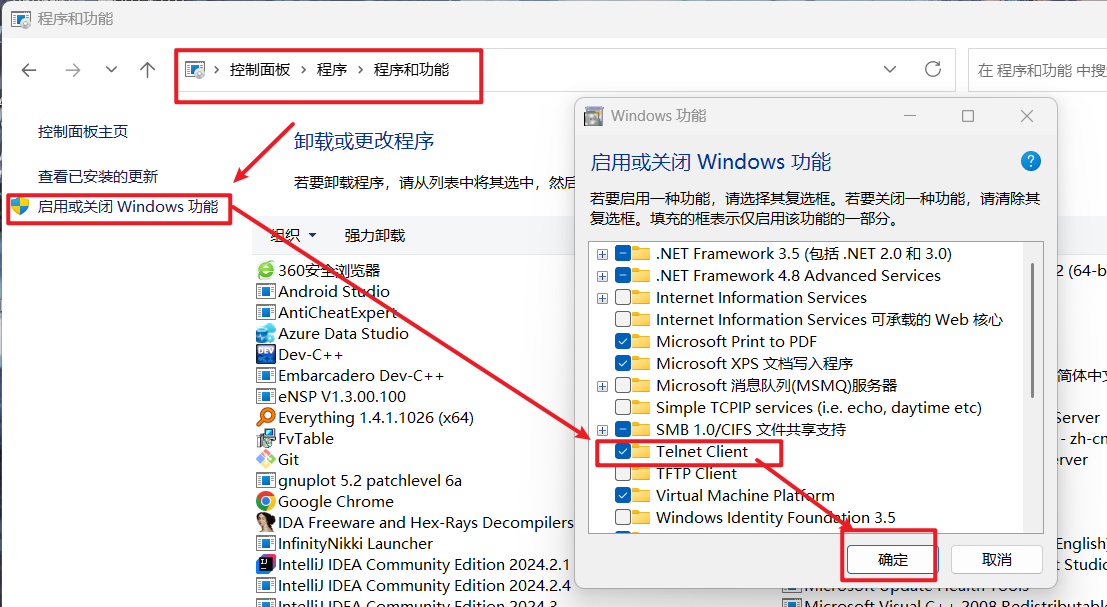Screen dimensions: 1107x607
Task: Open the 组织 dropdown menu
Action: [x=293, y=235]
